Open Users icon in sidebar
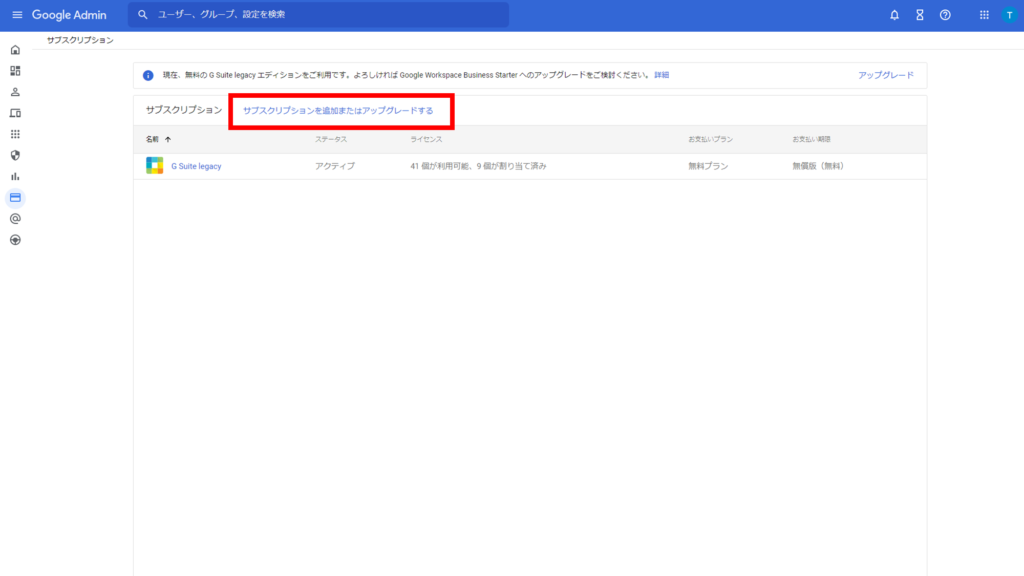Viewport: 1024px width, 576px height. [x=15, y=92]
